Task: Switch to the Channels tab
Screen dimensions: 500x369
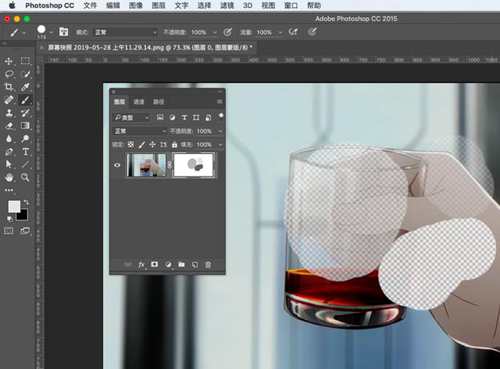Action: (139, 102)
